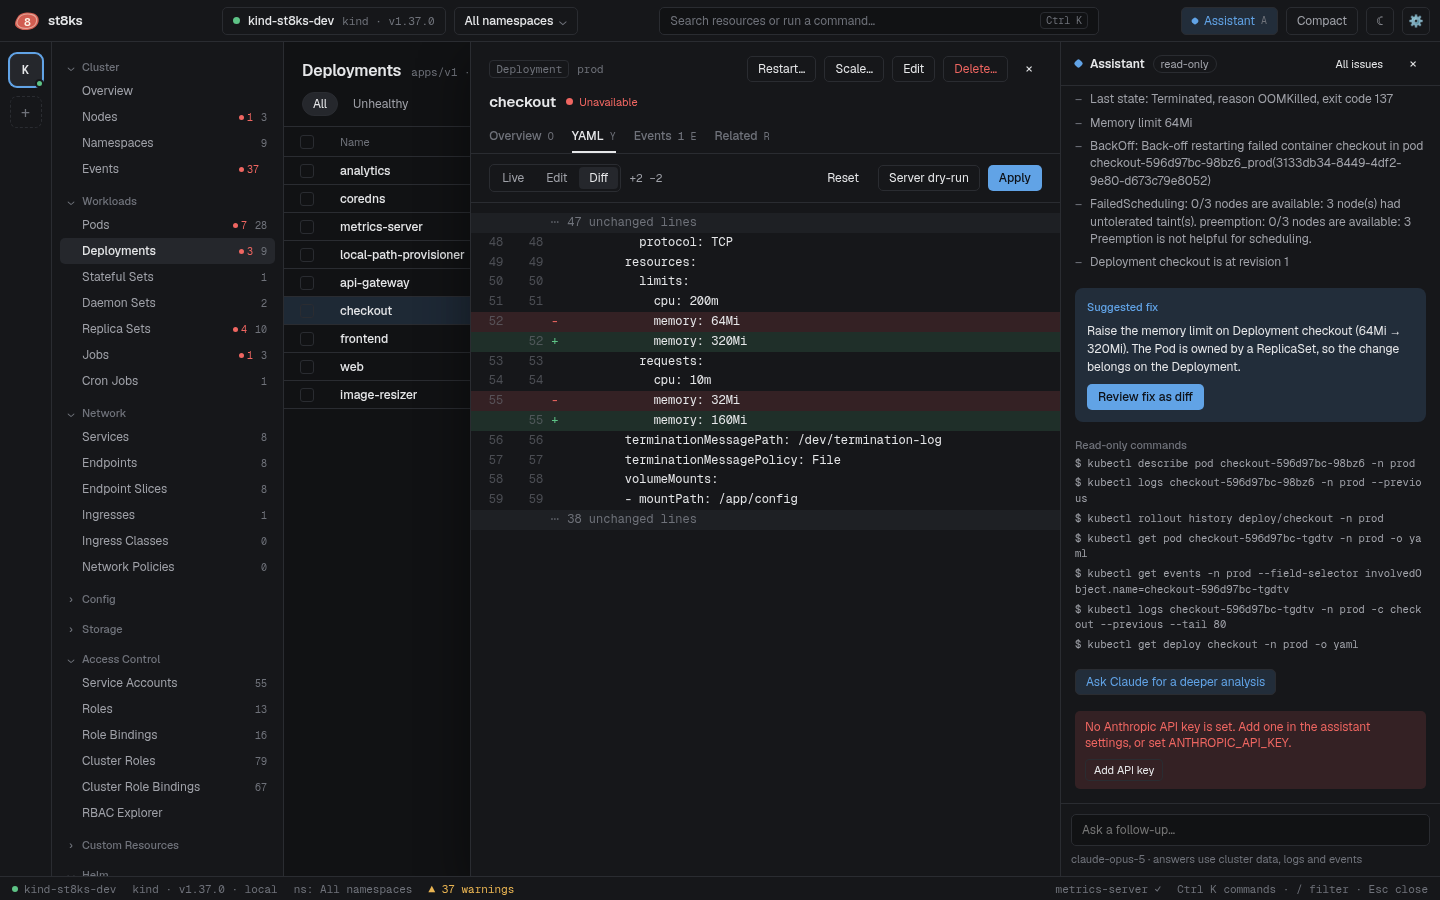
Task: Tick the frontend row checkbox
Action: (x=307, y=339)
